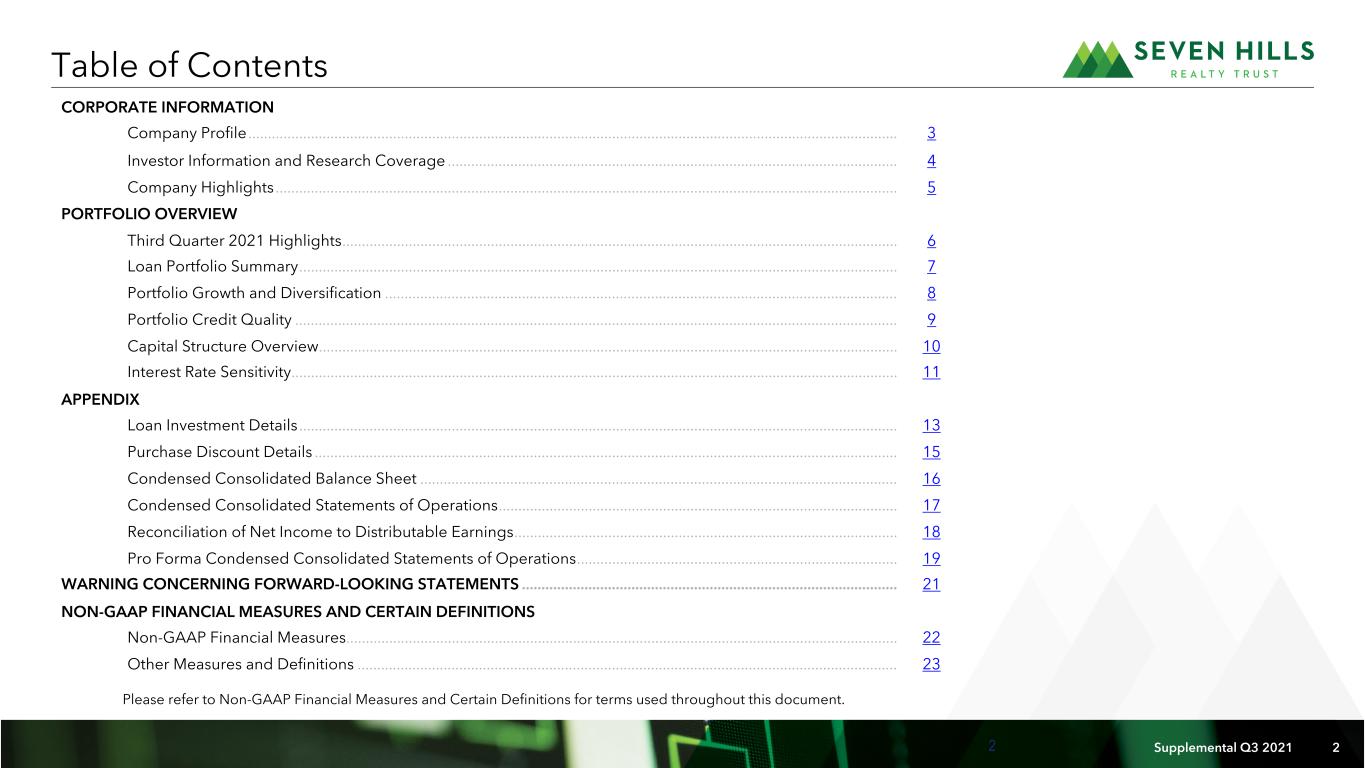Select the 'Please refer to Non-GAAP' footnote
Image resolution: width=1365 pixels, height=768 pixels.
(x=483, y=699)
